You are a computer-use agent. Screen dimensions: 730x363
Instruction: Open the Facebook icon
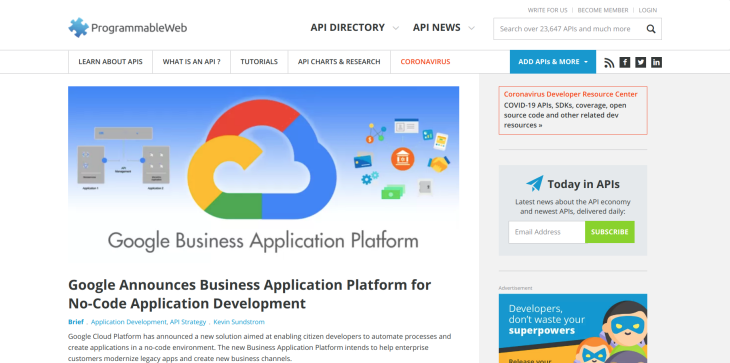625,62
